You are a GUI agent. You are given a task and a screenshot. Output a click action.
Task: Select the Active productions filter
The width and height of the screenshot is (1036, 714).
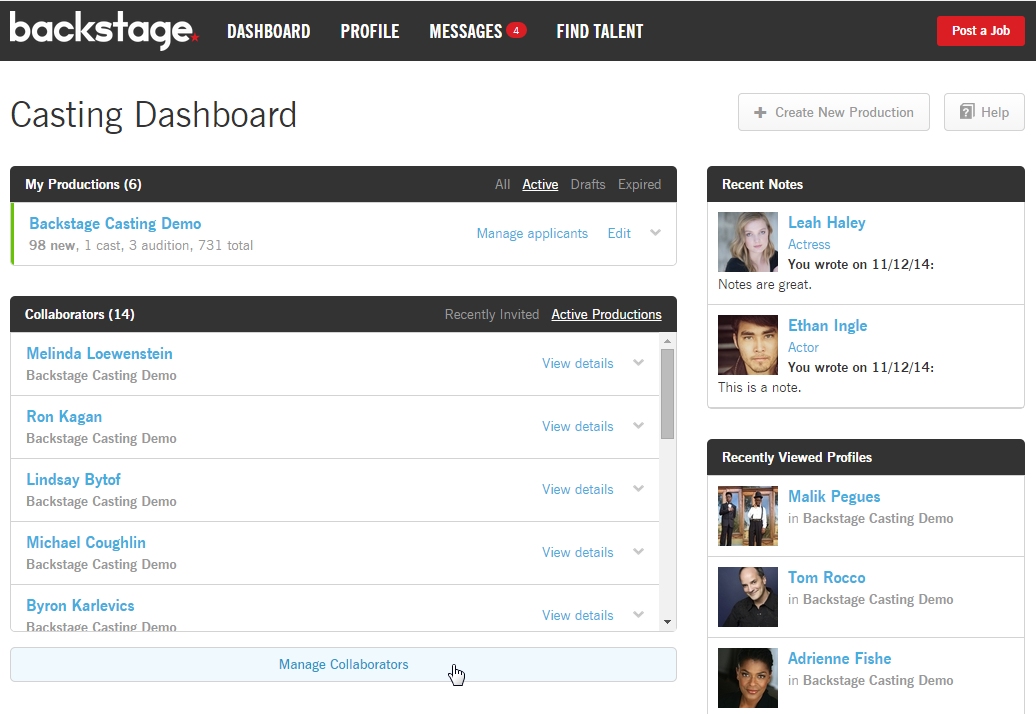[x=540, y=184]
